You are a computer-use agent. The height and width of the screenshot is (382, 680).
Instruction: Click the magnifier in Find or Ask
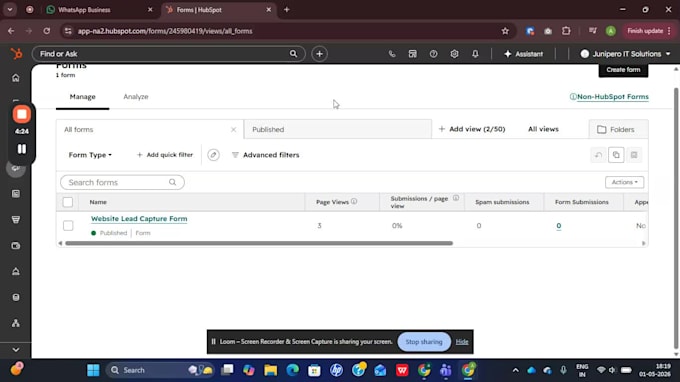[x=294, y=54]
